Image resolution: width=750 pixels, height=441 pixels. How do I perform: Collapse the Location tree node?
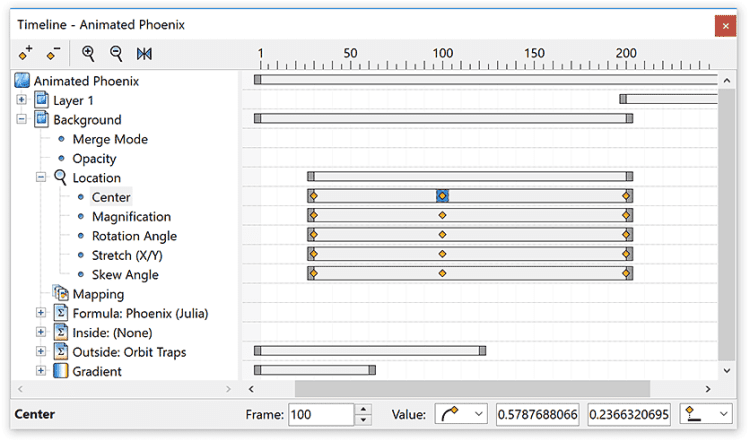[41, 177]
